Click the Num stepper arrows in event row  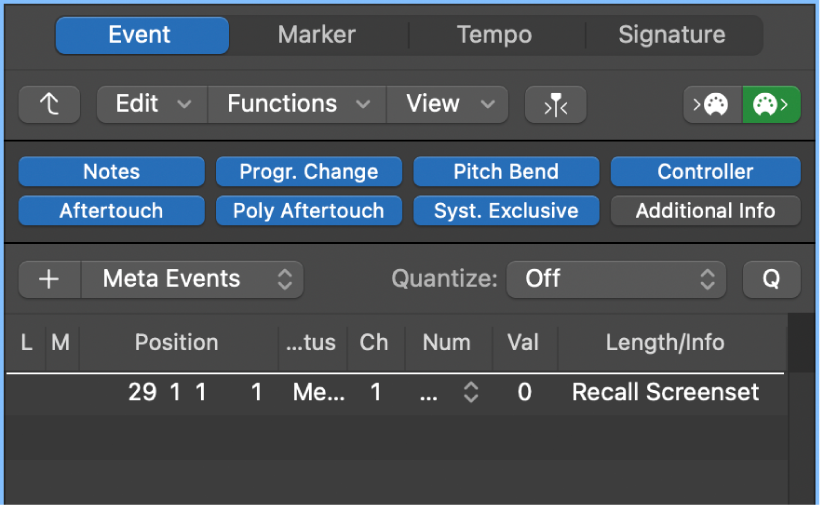point(471,392)
